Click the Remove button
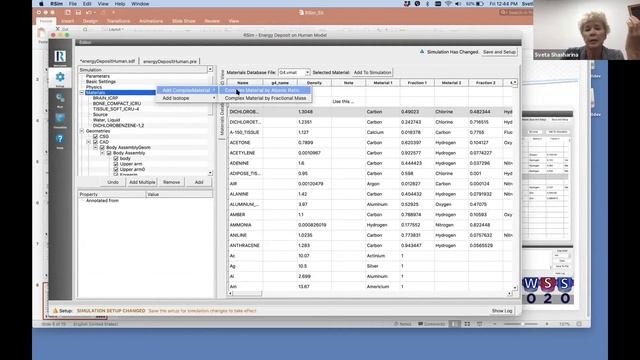Viewport: 640px width, 360px height. tap(171, 182)
